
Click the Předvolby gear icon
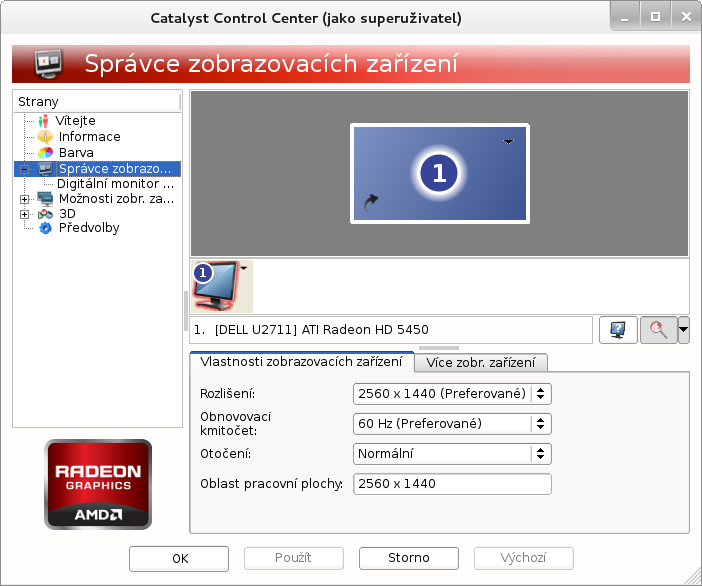(45, 228)
